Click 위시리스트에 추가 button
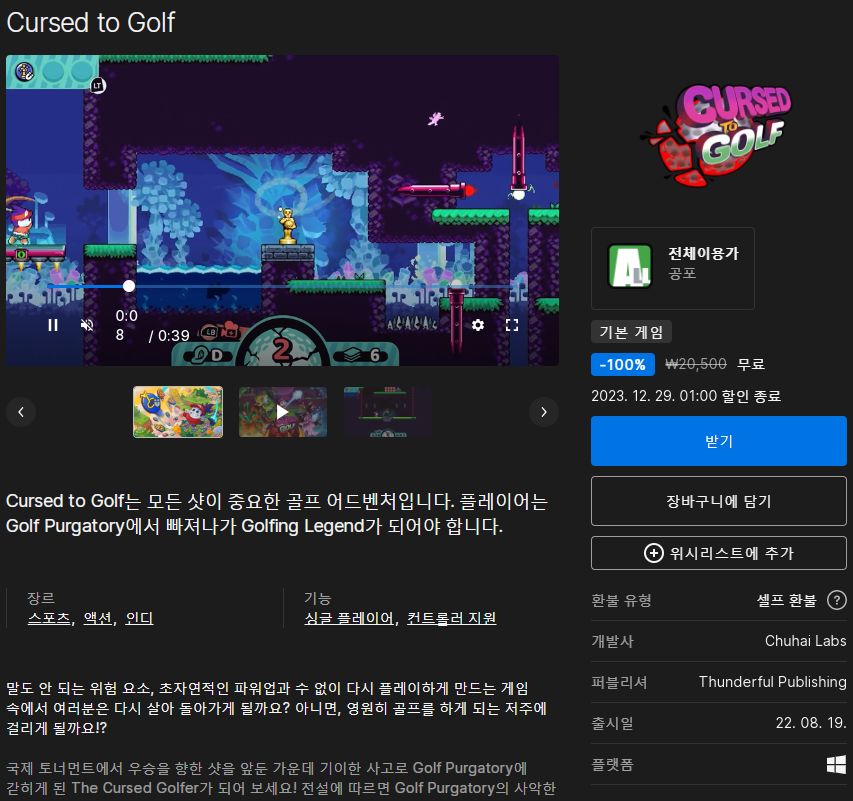This screenshot has height=801, width=853. (x=719, y=553)
